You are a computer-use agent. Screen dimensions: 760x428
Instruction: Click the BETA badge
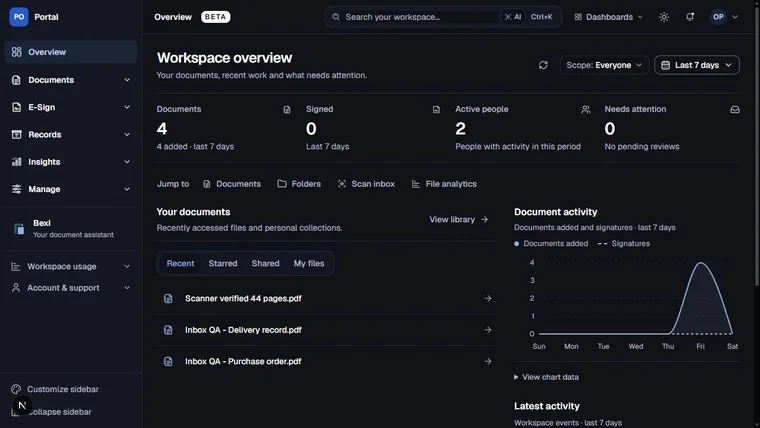tap(215, 17)
